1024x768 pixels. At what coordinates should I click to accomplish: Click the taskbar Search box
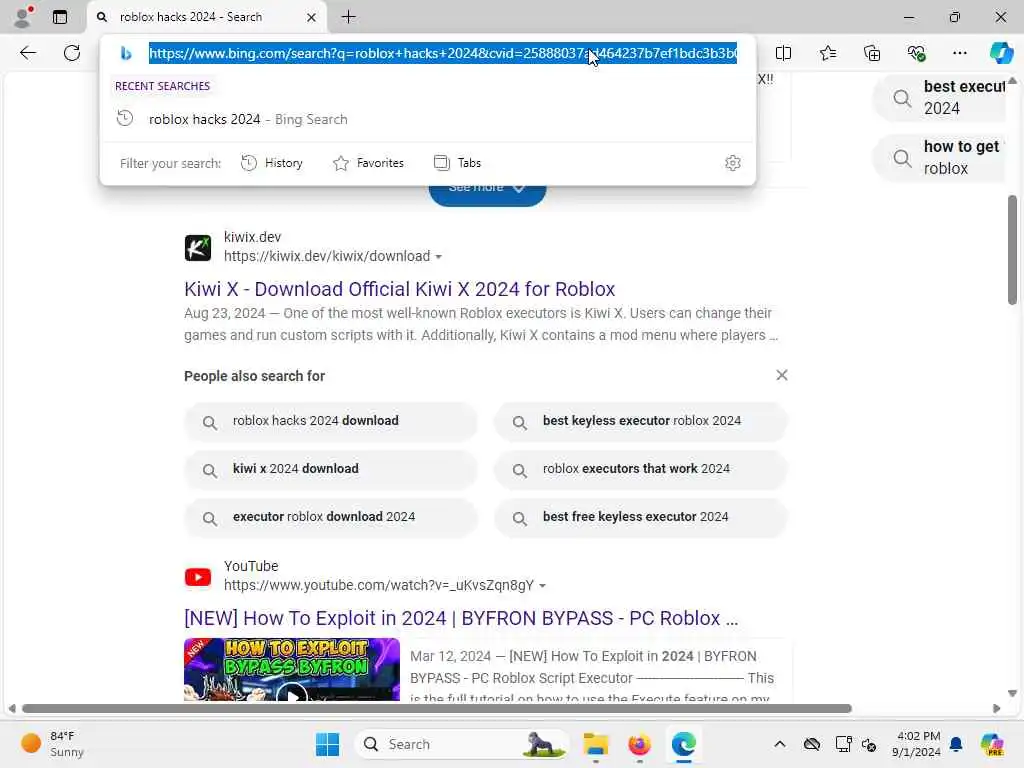click(x=461, y=744)
